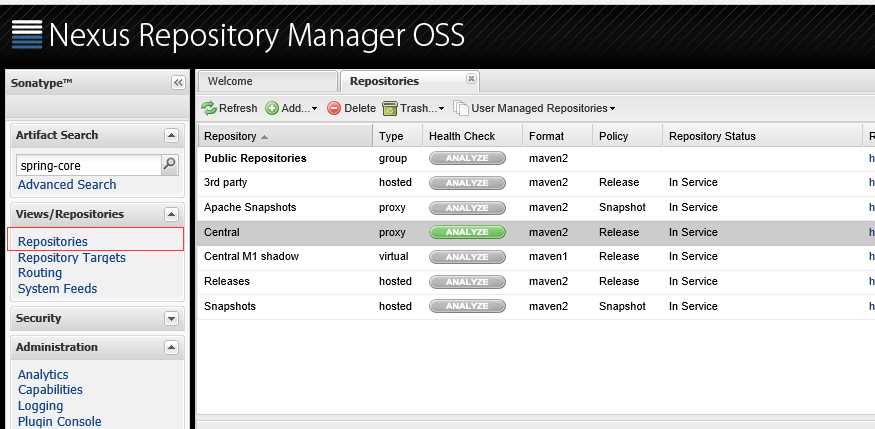Collapse the Sonatype sidebar panel
The image size is (875, 429).
pos(178,83)
